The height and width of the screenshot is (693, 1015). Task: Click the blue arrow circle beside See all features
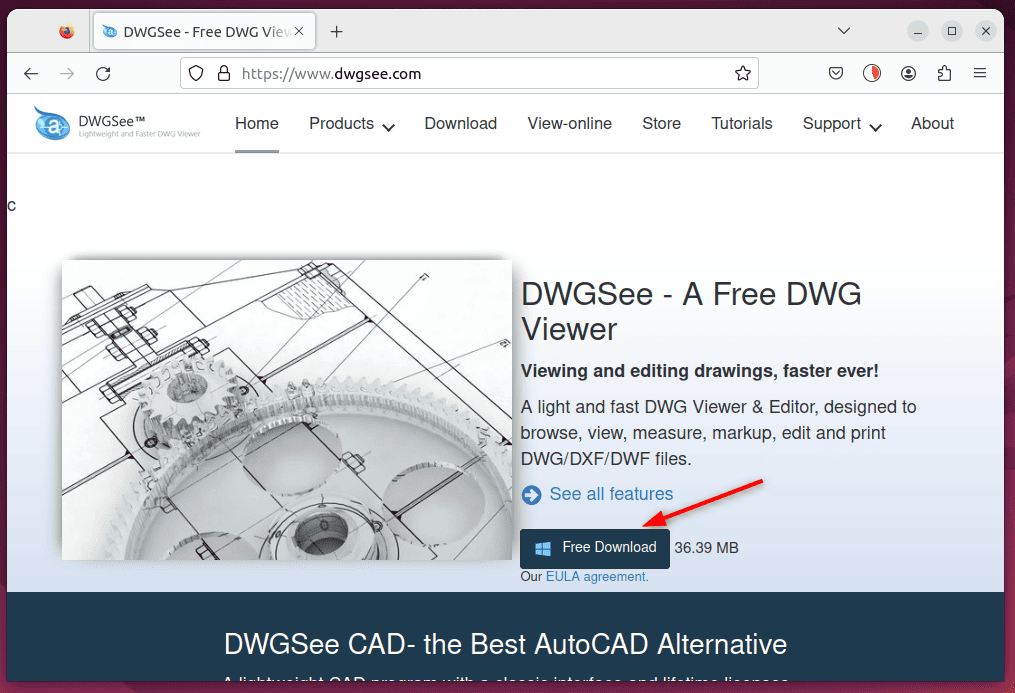pos(531,495)
